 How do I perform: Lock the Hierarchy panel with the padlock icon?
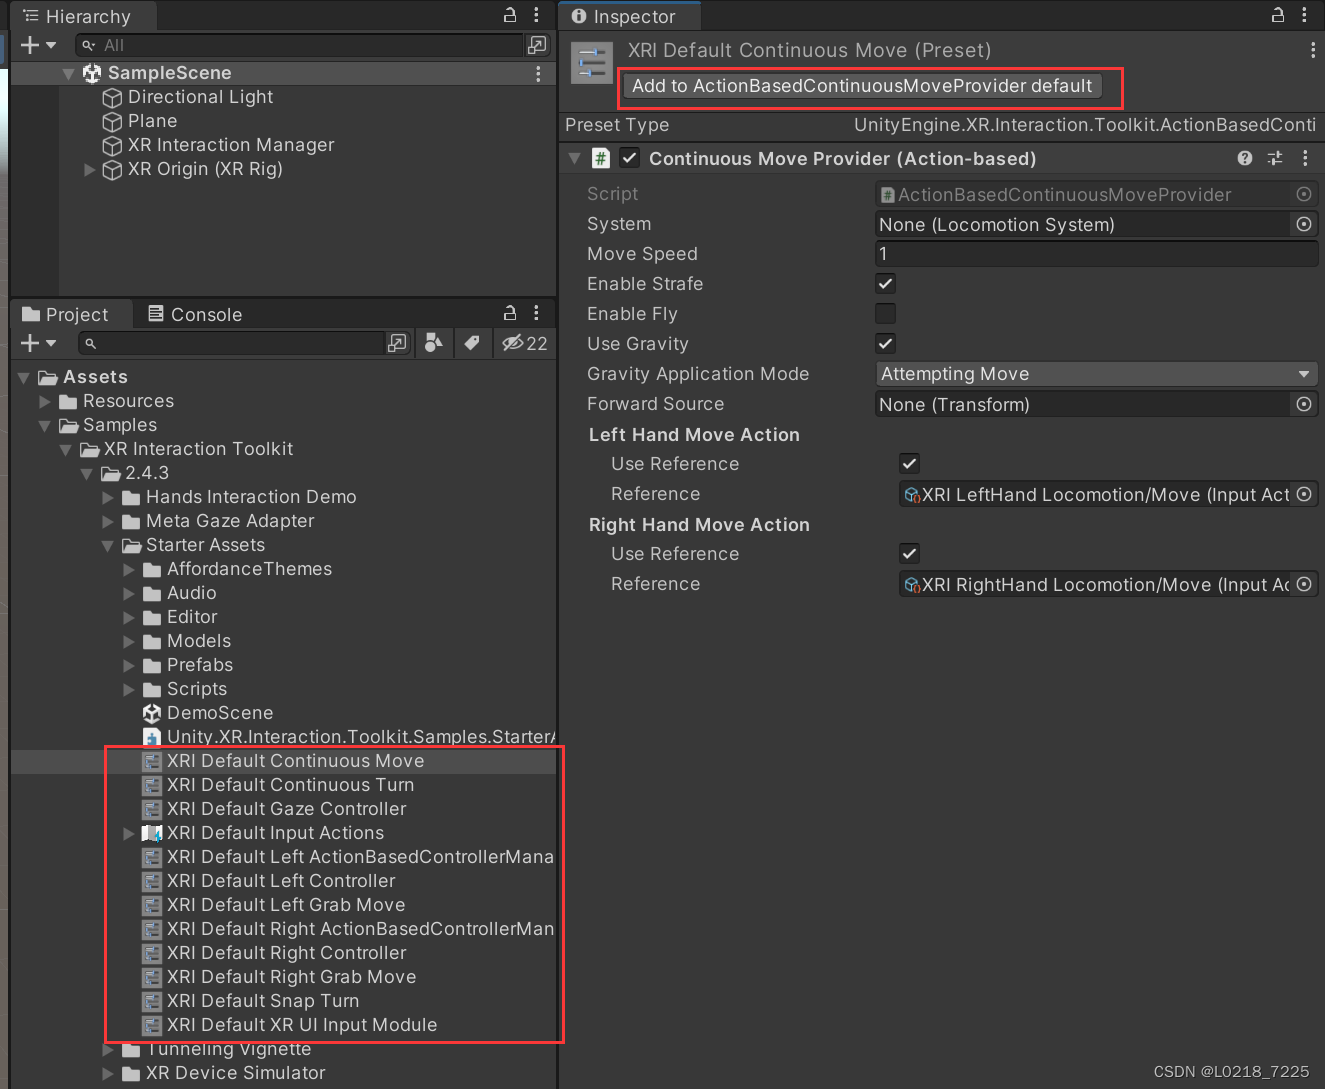coord(509,15)
